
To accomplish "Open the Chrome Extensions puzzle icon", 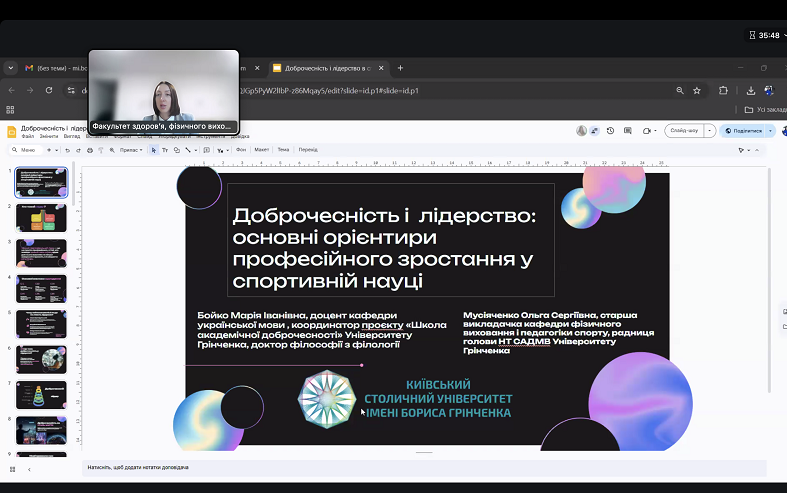I will pyautogui.click(x=723, y=91).
